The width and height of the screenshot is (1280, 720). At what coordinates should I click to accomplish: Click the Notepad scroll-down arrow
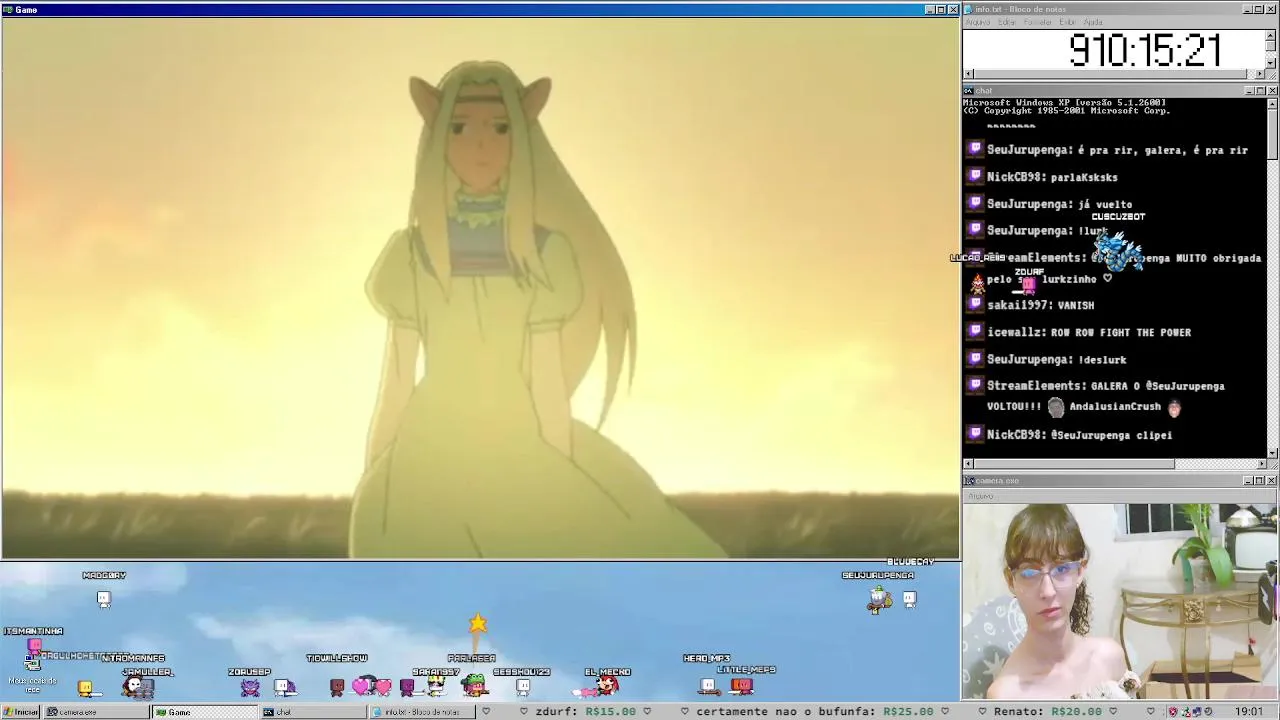tap(1271, 63)
